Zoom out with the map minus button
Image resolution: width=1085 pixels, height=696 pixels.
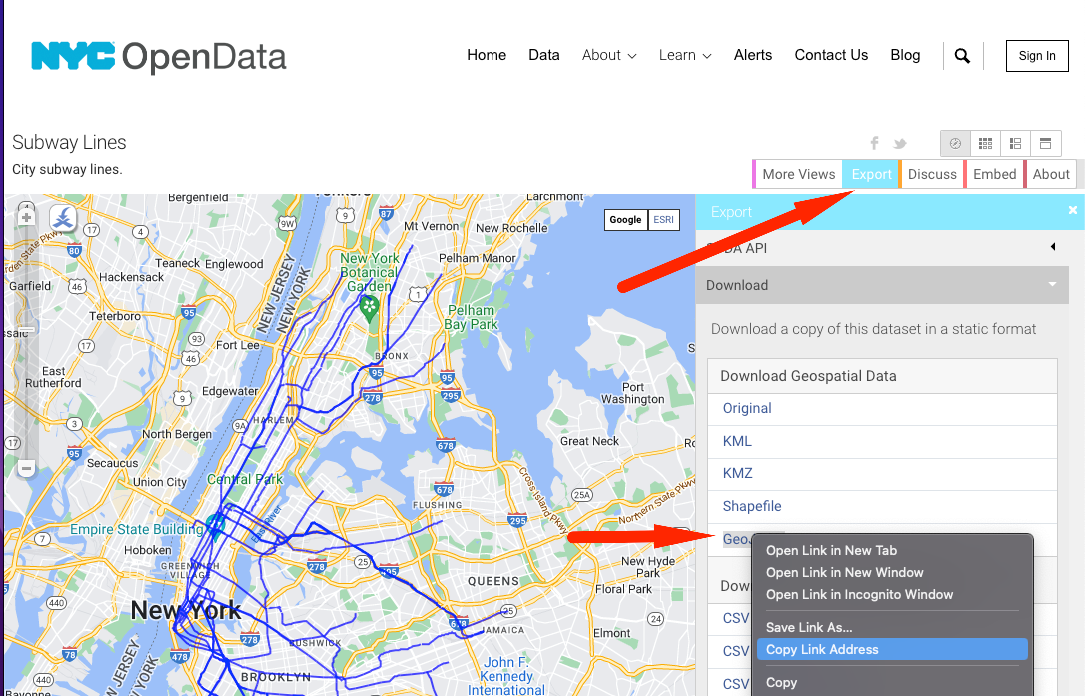(26, 468)
